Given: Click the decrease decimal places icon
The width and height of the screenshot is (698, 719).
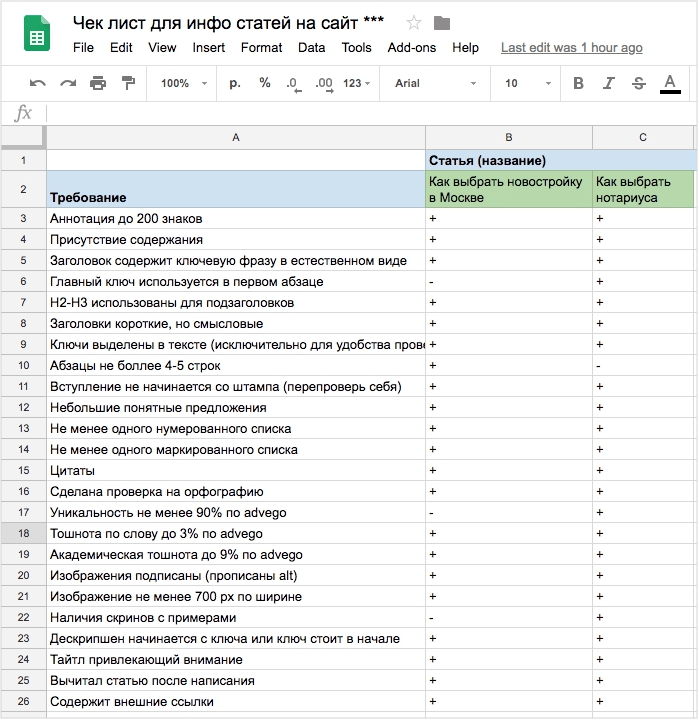Looking at the screenshot, I should 292,83.
